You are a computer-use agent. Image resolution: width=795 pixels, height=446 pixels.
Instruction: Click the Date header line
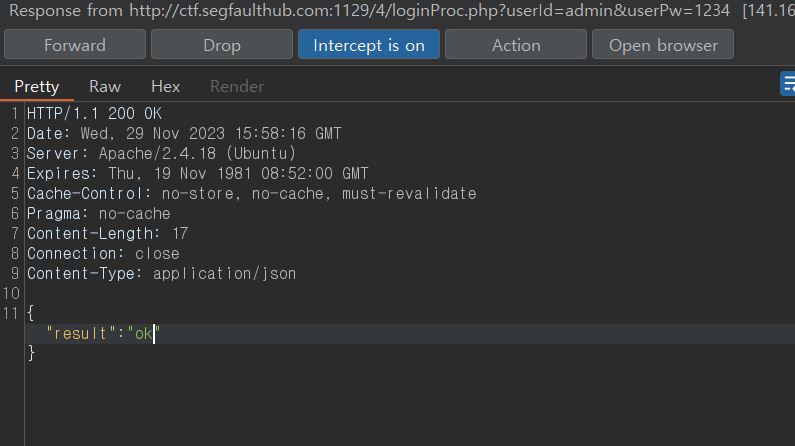point(184,134)
